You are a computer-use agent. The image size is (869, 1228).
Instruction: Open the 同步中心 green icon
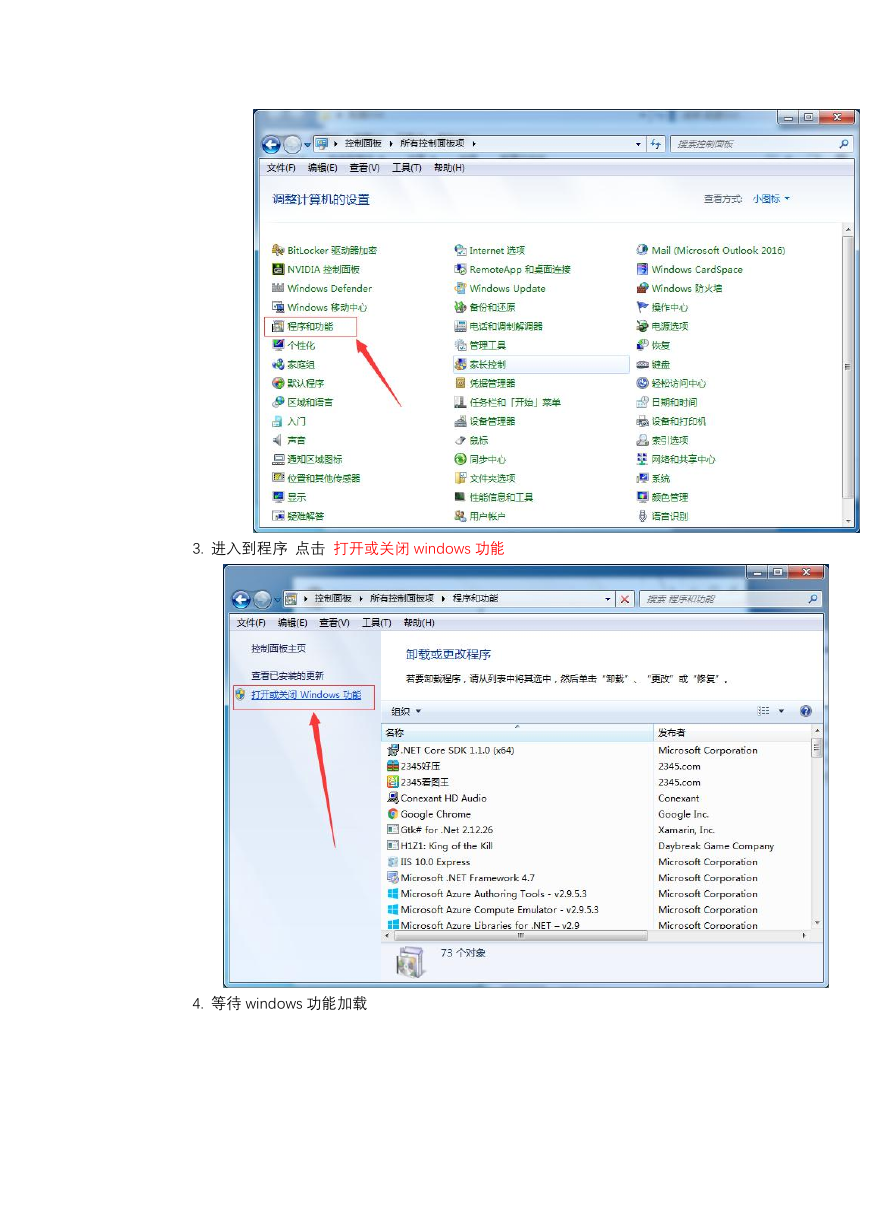coord(460,459)
